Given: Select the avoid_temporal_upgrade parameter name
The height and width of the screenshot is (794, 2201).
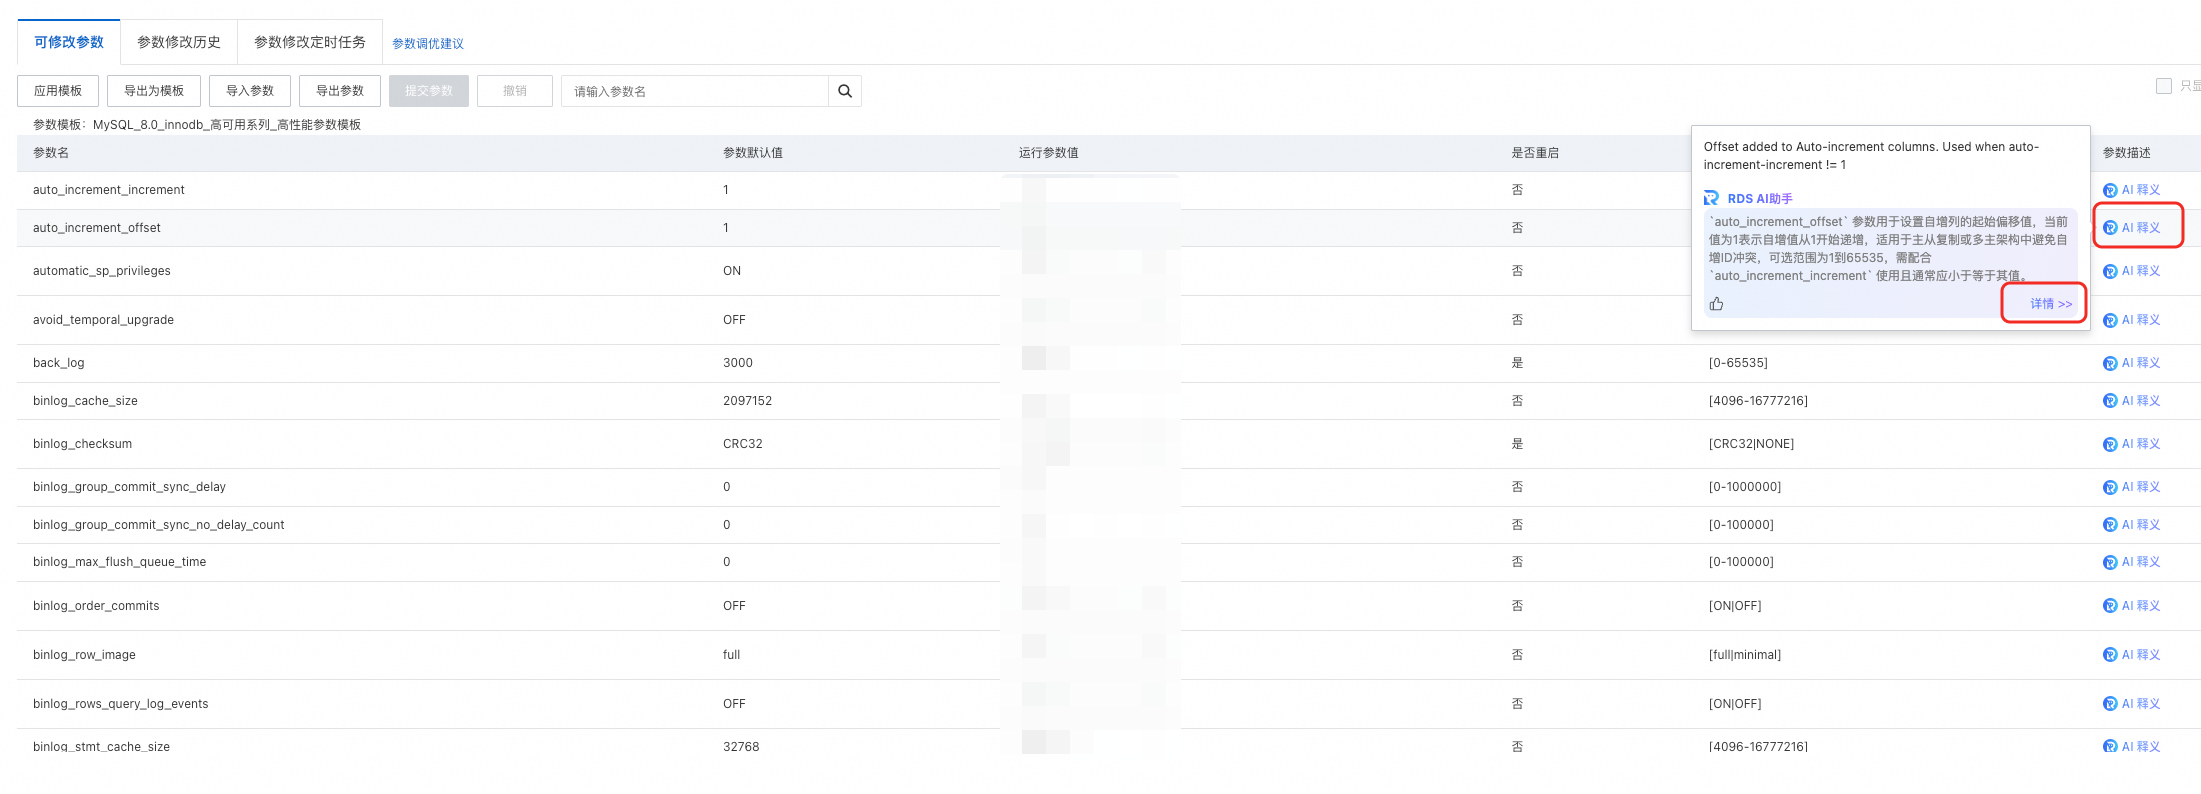Looking at the screenshot, I should [104, 320].
